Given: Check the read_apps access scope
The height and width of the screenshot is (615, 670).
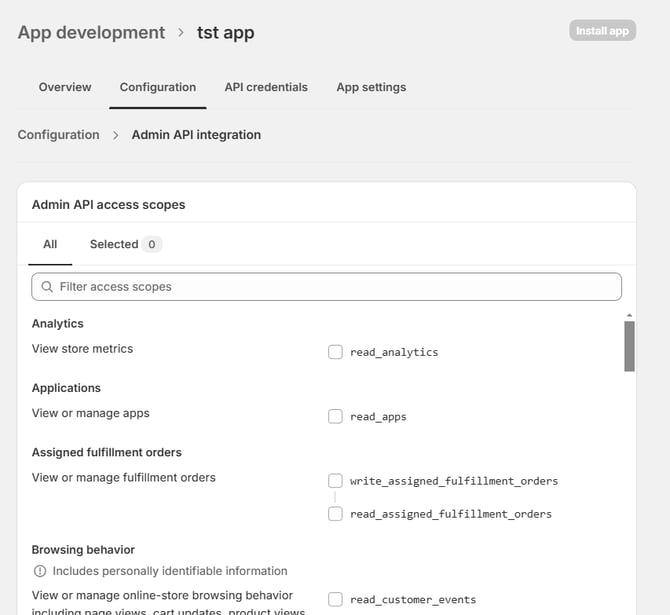Looking at the screenshot, I should (336, 416).
